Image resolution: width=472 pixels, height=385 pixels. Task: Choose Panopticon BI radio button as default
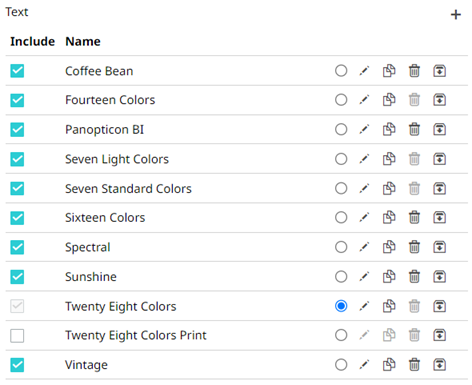(x=341, y=129)
